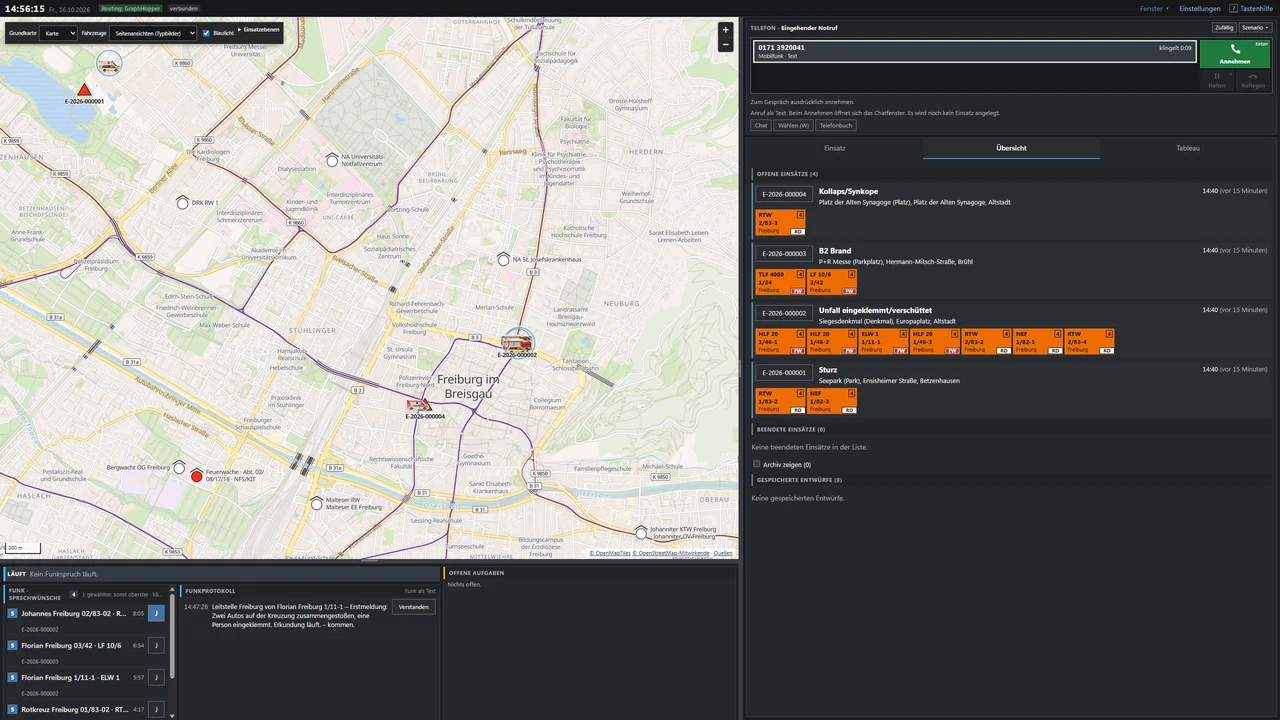Switch to the Einsatz tab
Viewport: 1280px width, 720px height.
pyautogui.click(x=835, y=148)
